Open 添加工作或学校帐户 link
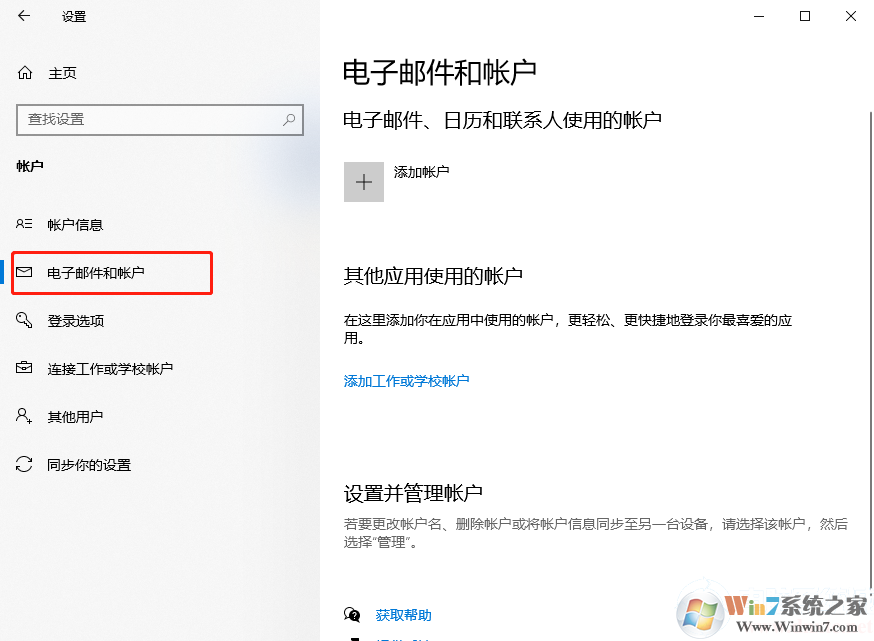Image resolution: width=874 pixels, height=641 pixels. (x=405, y=381)
